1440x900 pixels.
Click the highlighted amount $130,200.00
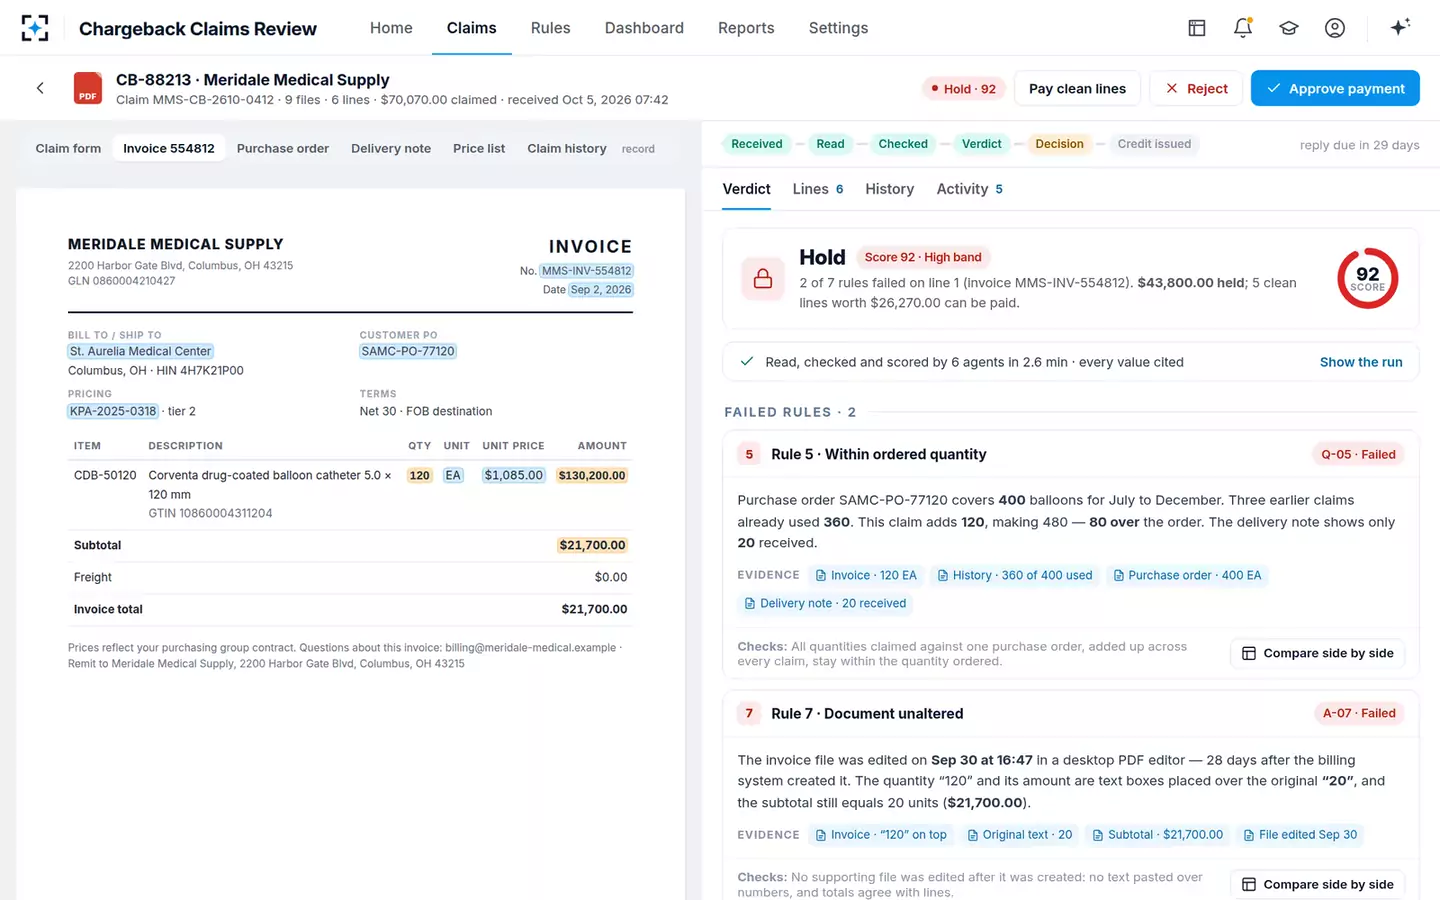point(592,476)
